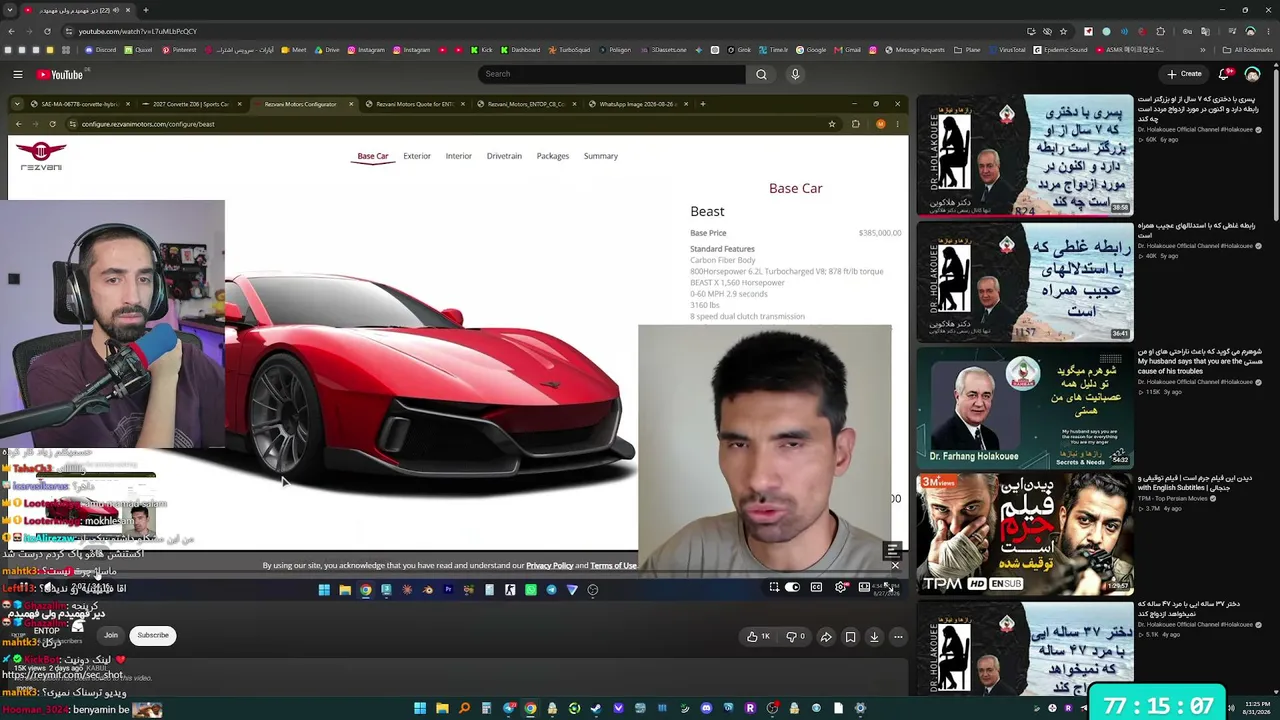The height and width of the screenshot is (720, 1280).
Task: Open the TPM Persian movie thumbnail
Action: (x=1024, y=533)
